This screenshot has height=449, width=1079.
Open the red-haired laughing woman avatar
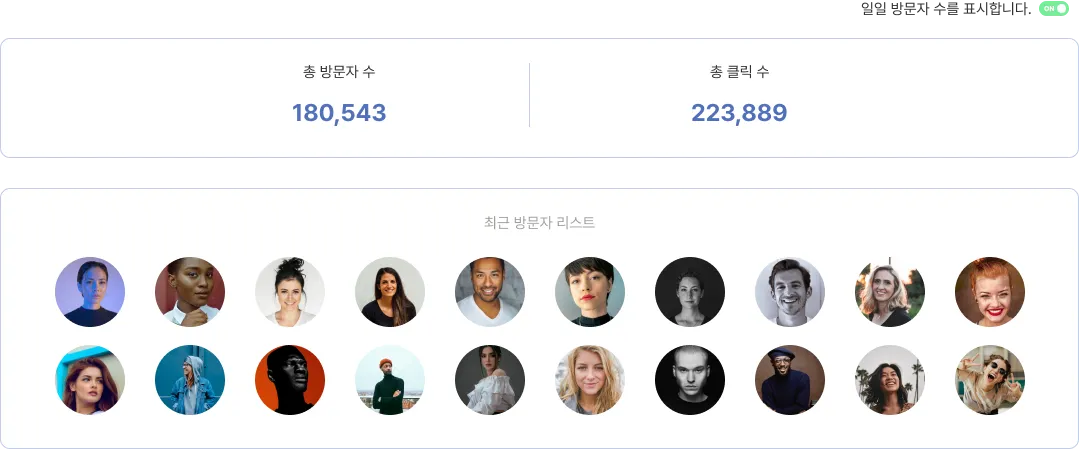(x=990, y=292)
